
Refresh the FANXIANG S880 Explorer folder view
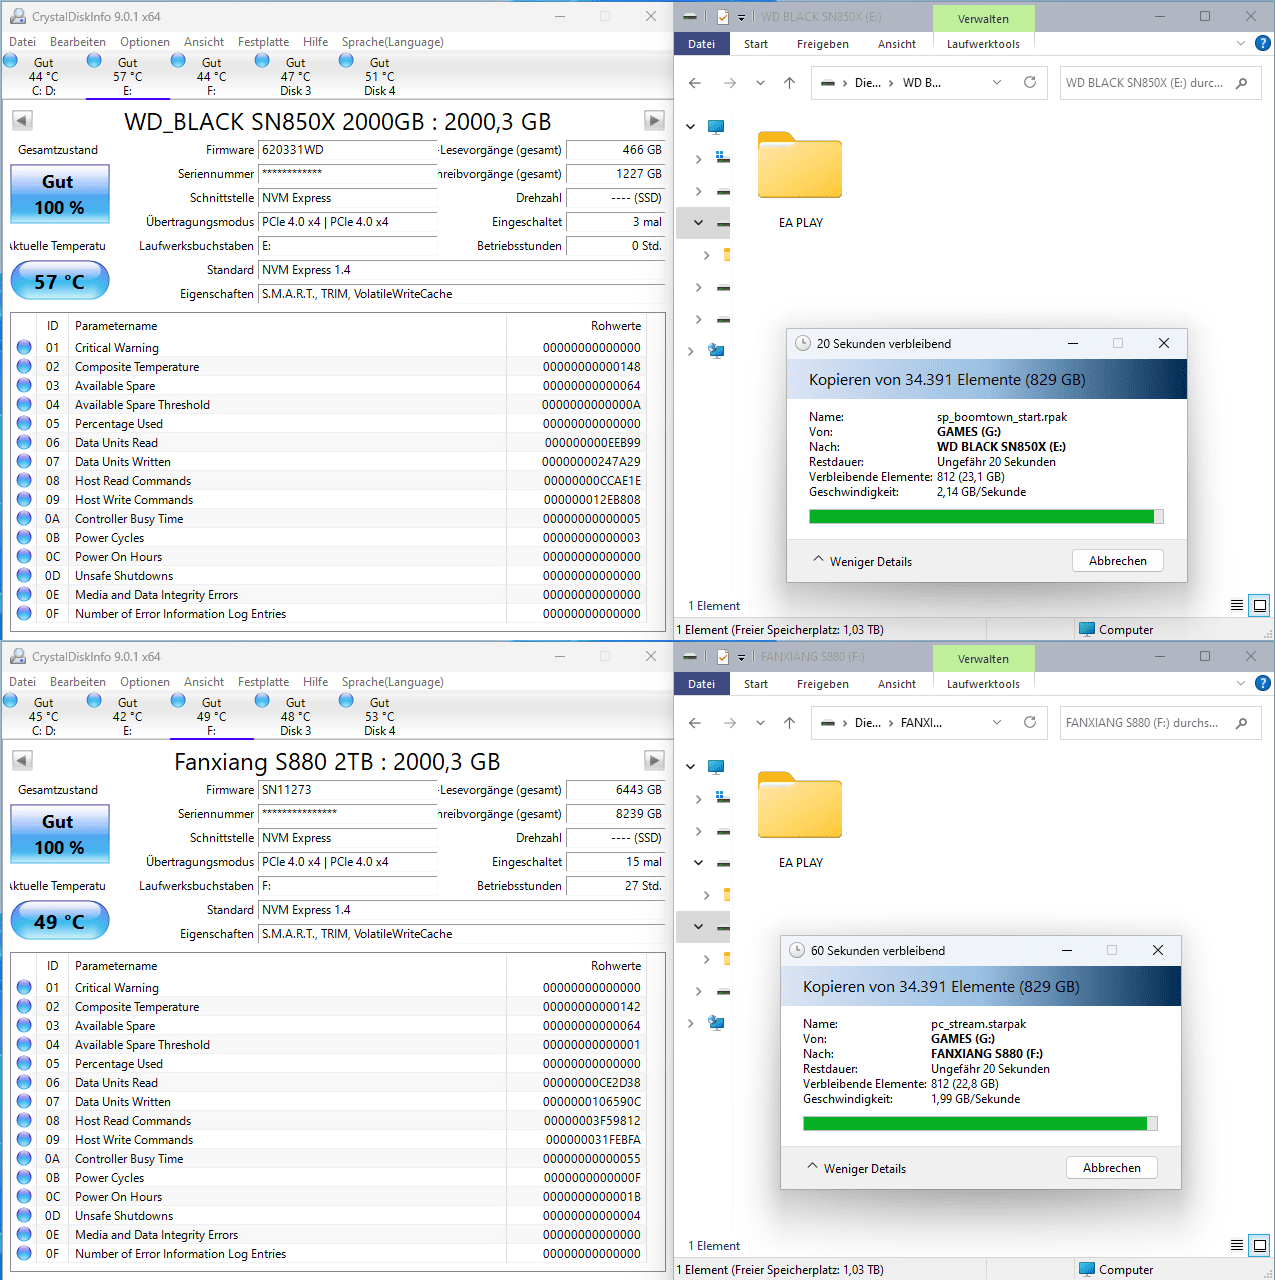pyautogui.click(x=1030, y=722)
